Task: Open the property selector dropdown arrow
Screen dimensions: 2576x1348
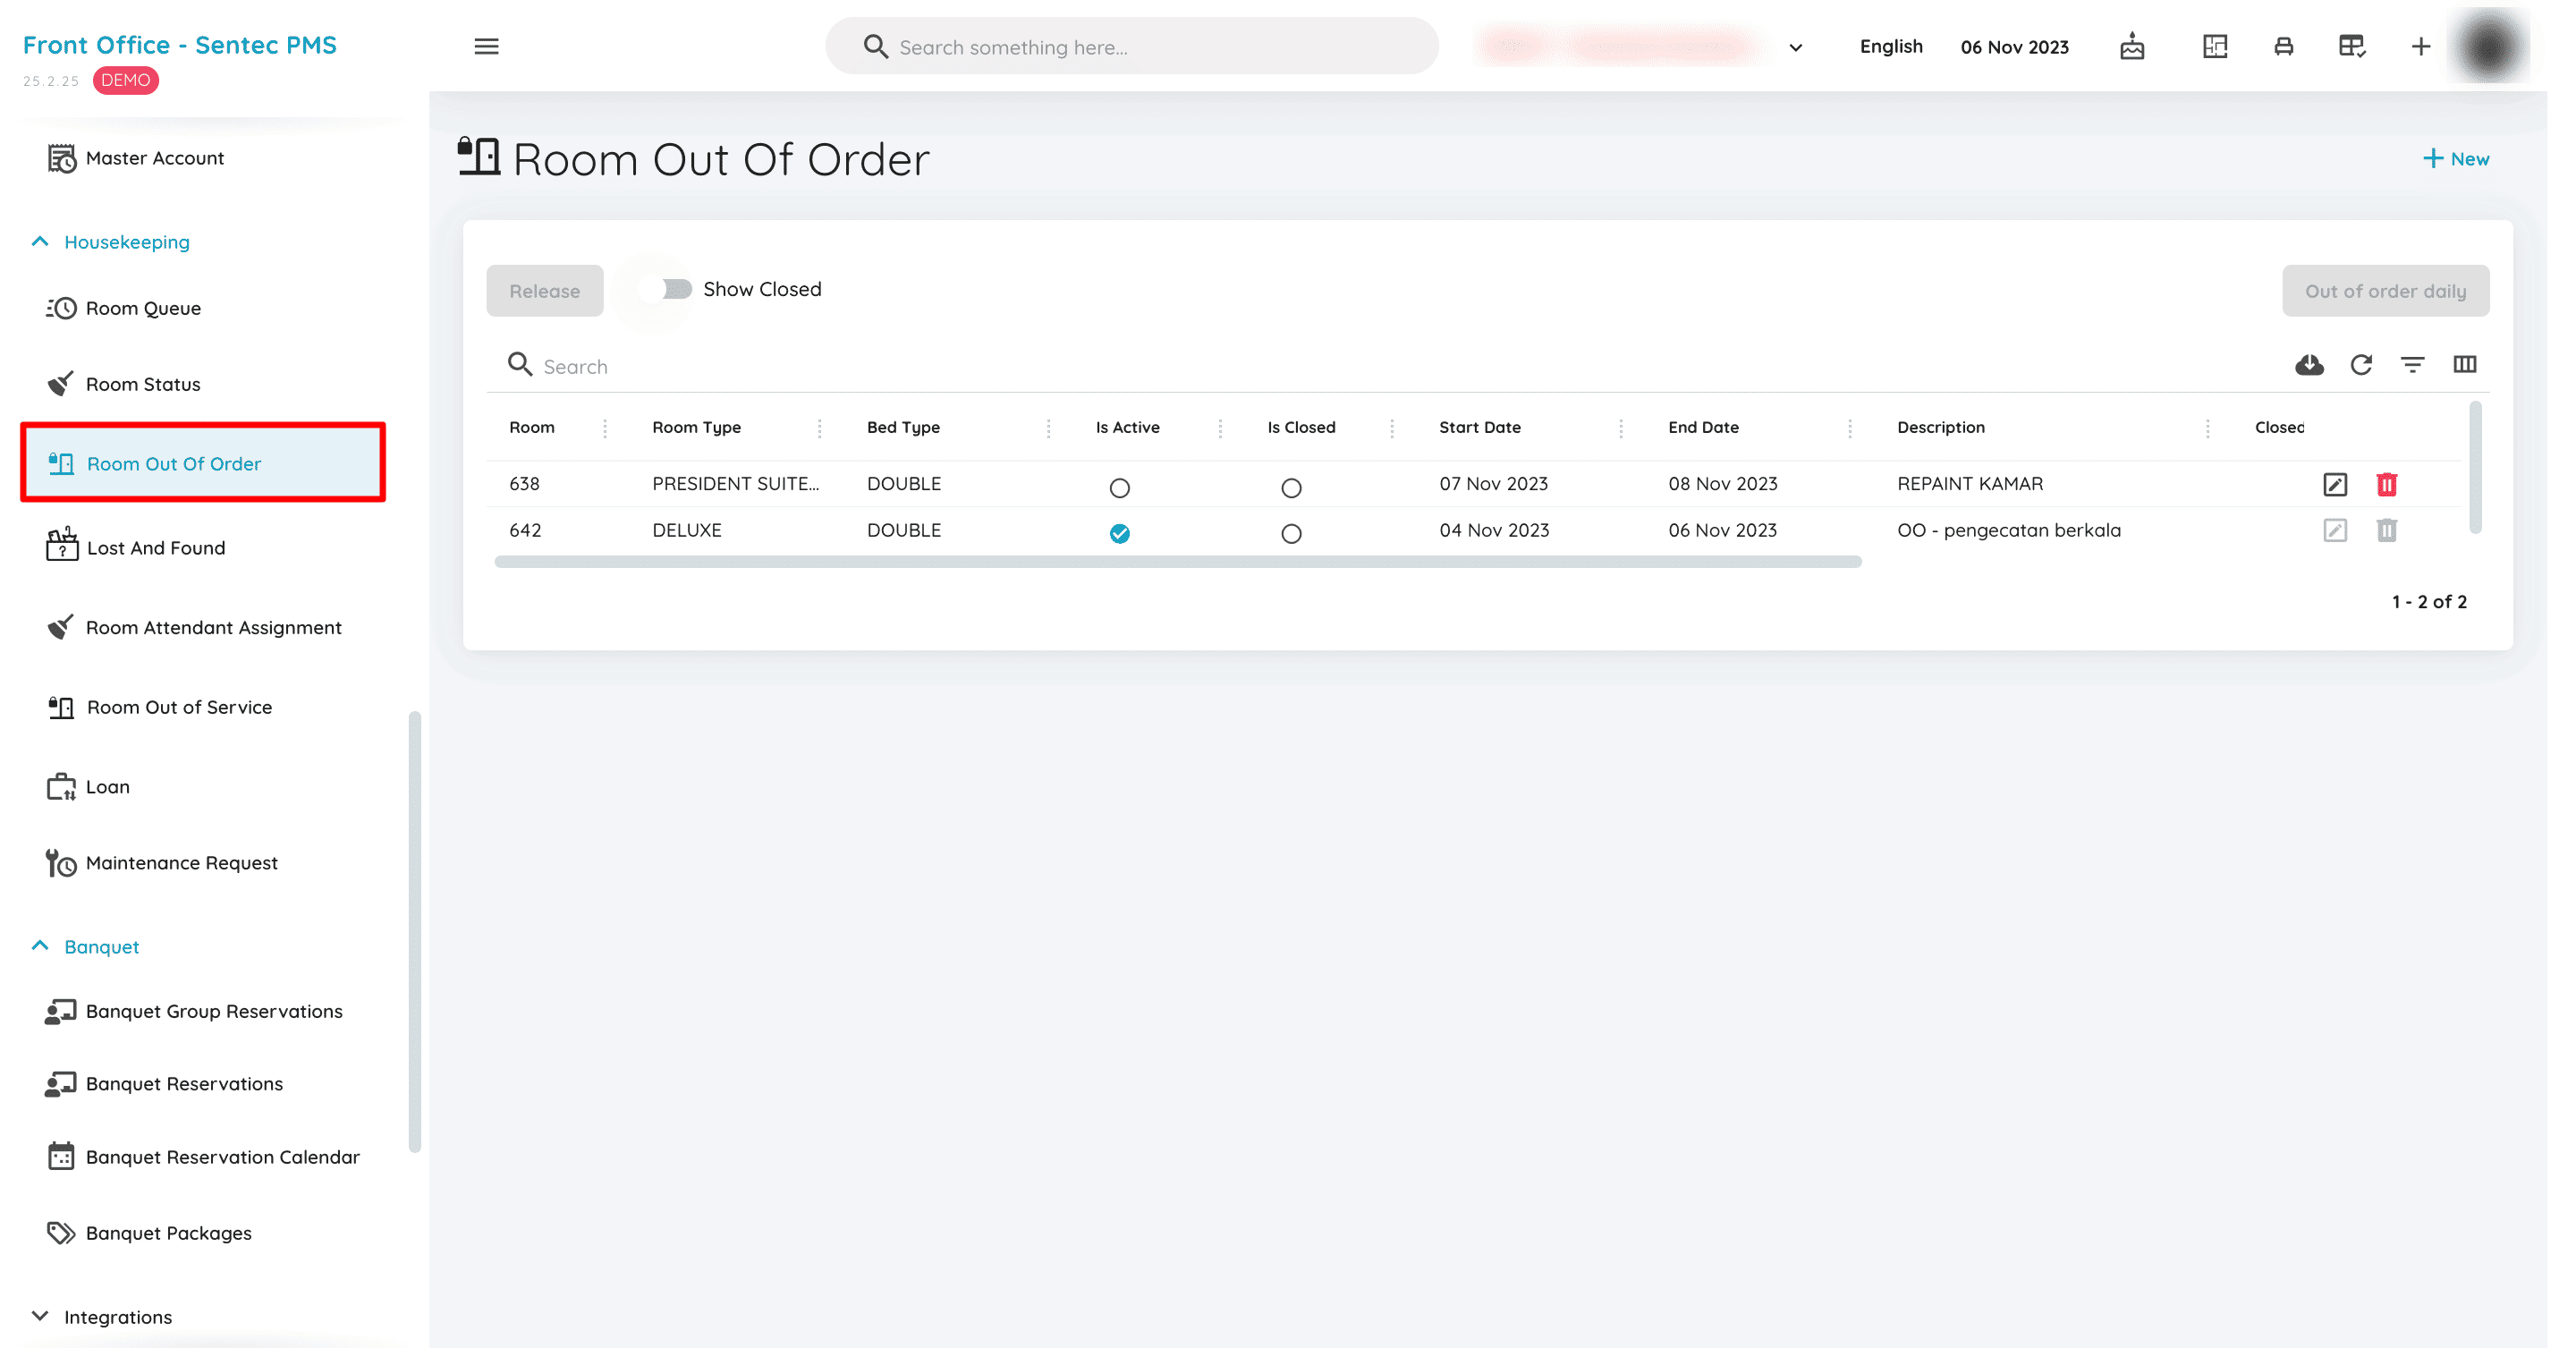Action: click(1796, 47)
